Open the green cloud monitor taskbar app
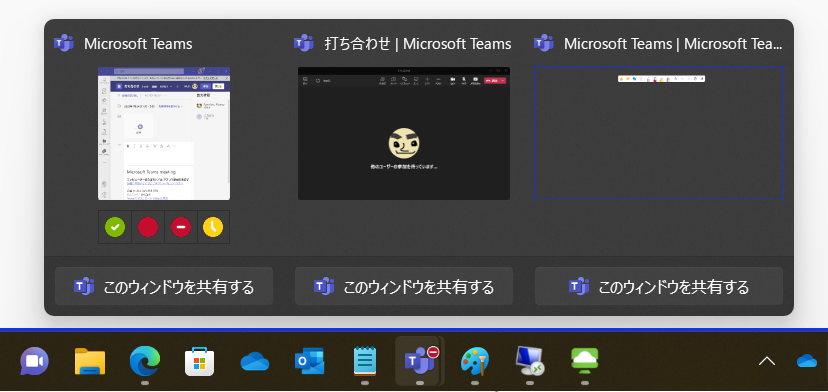Viewport: 828px width, 392px height. tap(585, 362)
